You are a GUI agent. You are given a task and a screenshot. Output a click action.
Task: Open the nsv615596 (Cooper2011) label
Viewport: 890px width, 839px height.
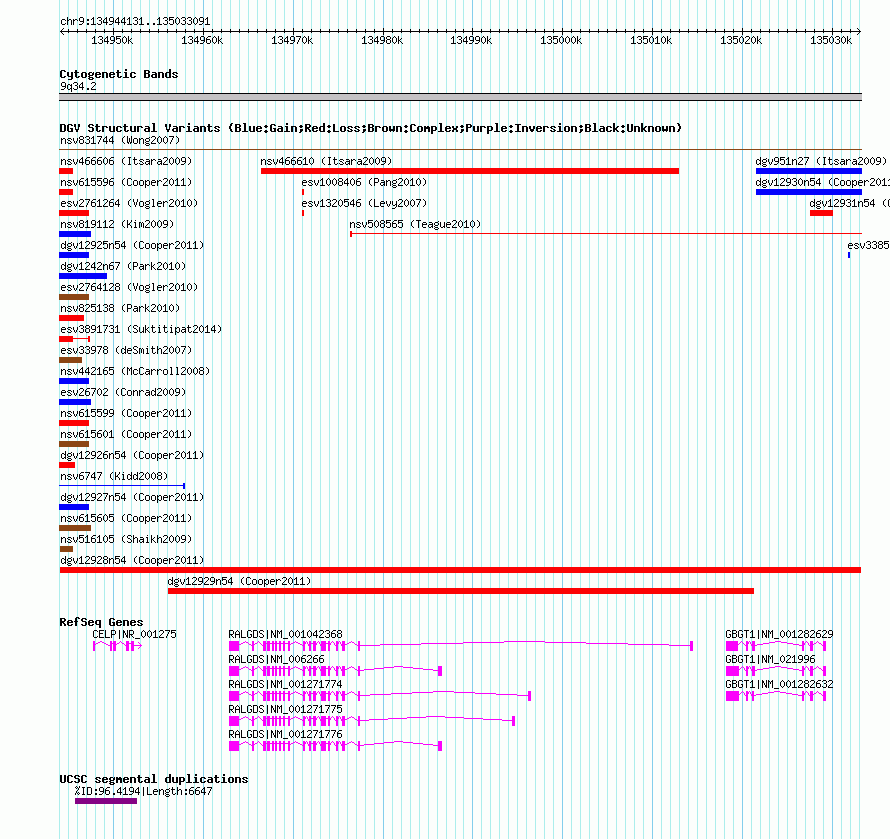126,182
